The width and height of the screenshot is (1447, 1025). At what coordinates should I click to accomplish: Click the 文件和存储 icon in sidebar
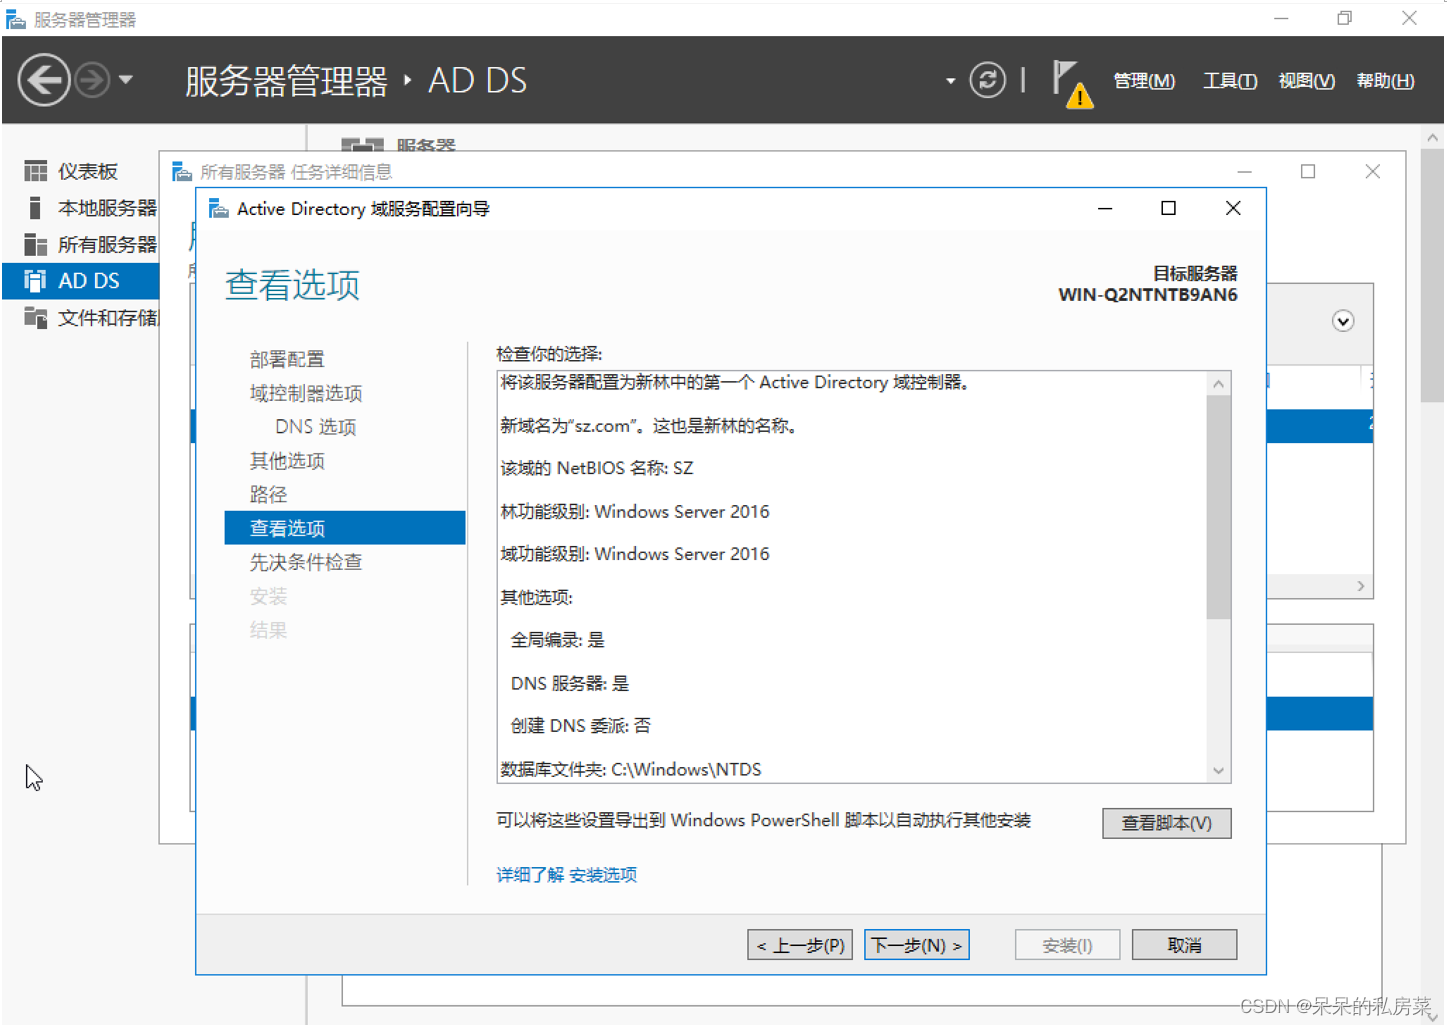click(36, 318)
